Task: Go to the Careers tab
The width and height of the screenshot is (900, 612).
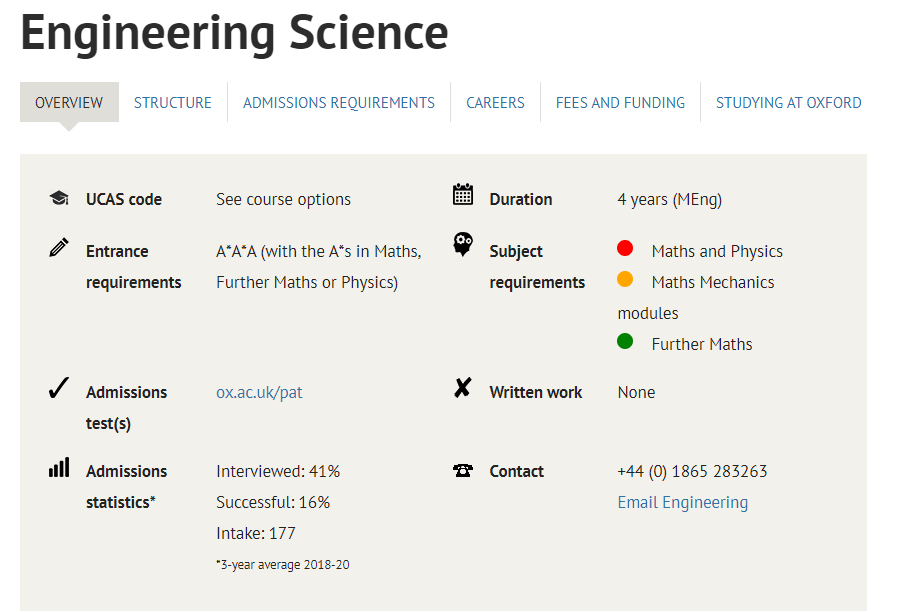Action: pos(495,102)
